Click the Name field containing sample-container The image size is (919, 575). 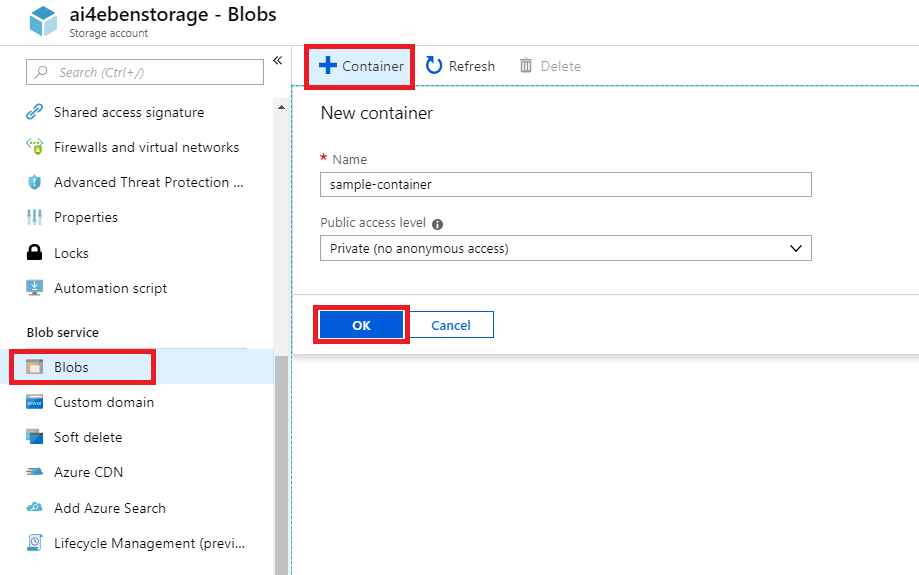tap(566, 185)
